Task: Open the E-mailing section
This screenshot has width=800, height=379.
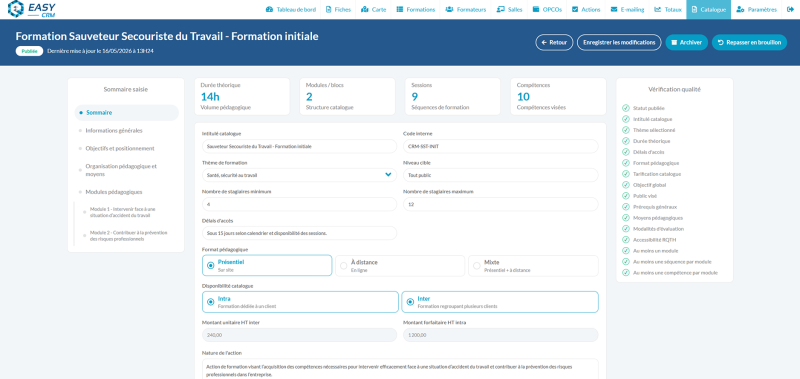Action: pyautogui.click(x=628, y=9)
